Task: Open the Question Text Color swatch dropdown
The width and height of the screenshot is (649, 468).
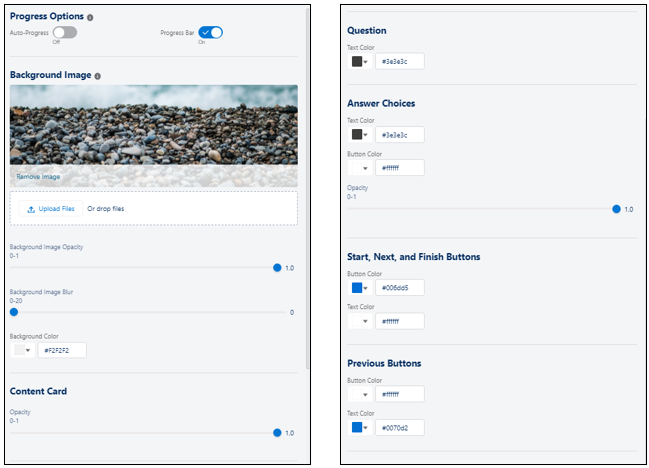Action: [x=360, y=61]
